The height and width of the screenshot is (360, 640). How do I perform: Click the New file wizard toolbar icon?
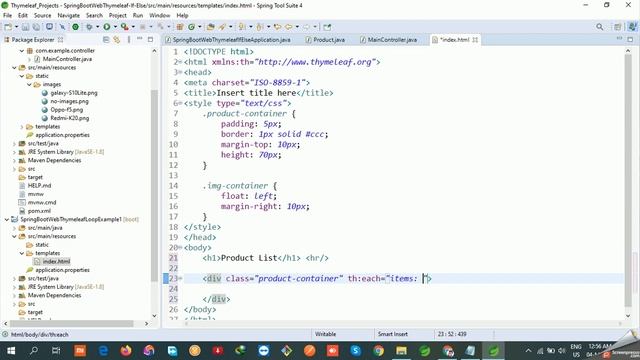(x=8, y=27)
